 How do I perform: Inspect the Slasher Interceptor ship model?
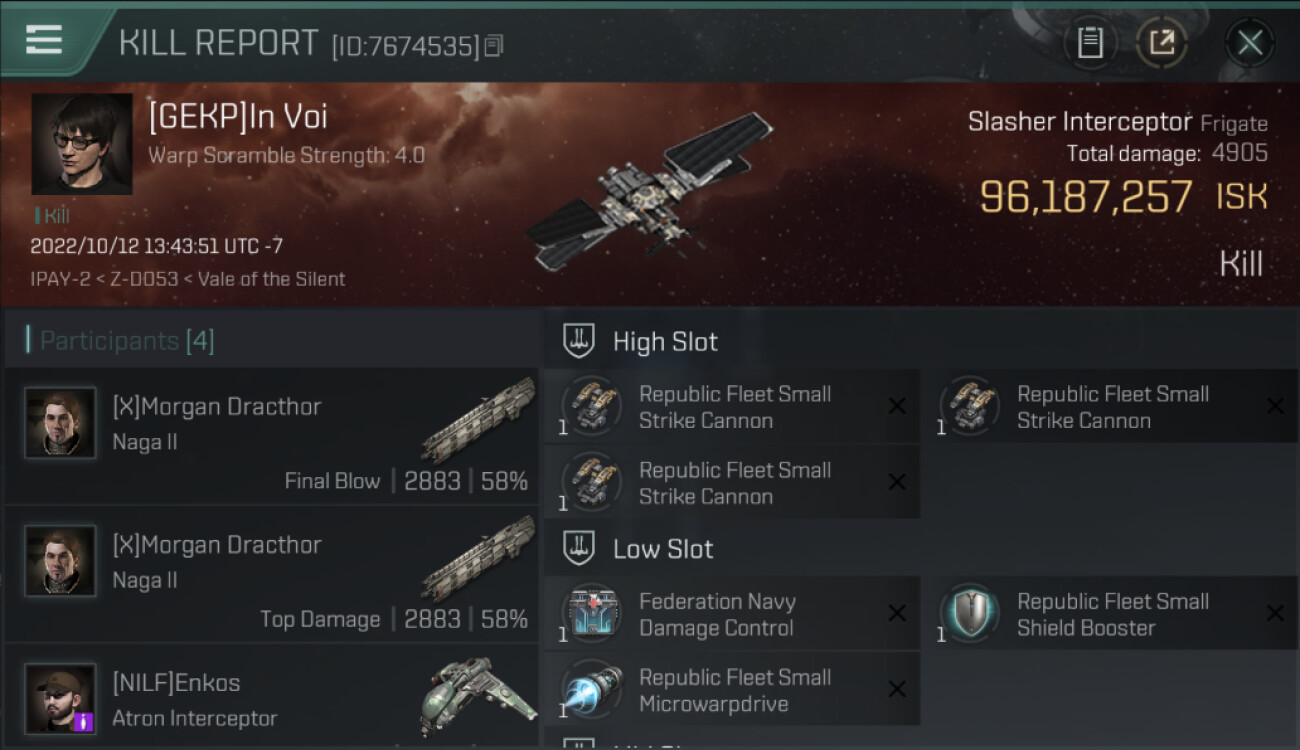click(x=650, y=192)
